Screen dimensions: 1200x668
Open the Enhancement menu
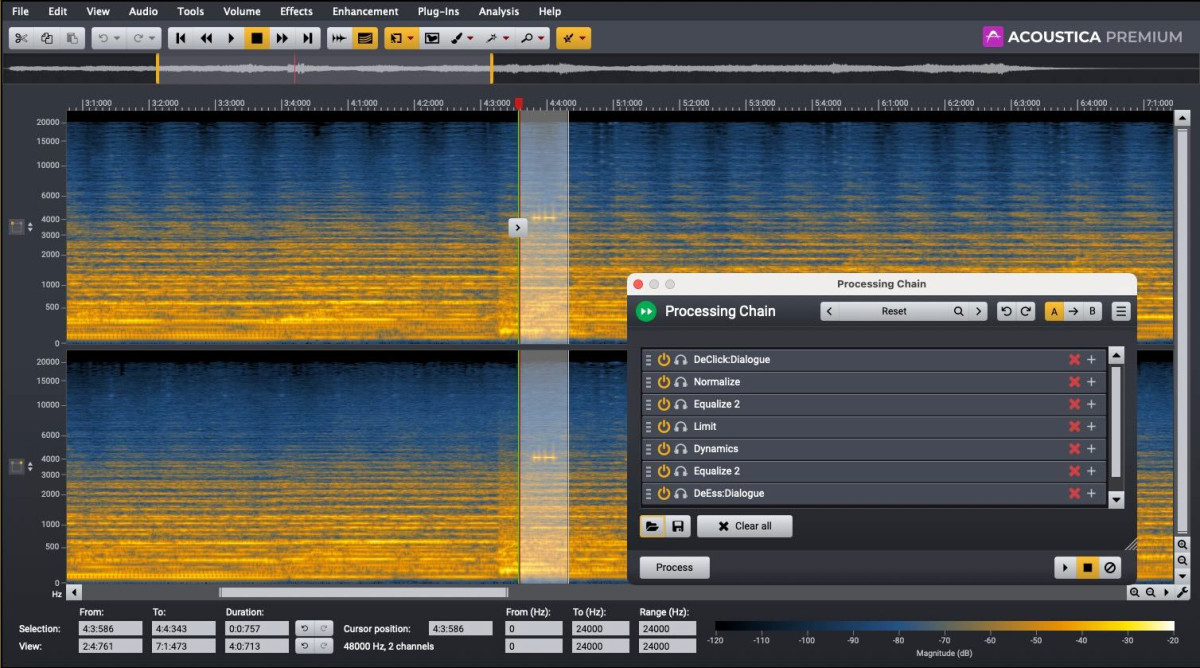pyautogui.click(x=365, y=11)
